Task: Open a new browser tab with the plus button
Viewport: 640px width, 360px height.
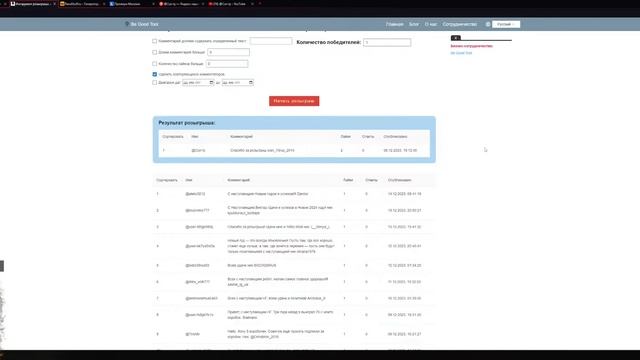Action: 260,4
